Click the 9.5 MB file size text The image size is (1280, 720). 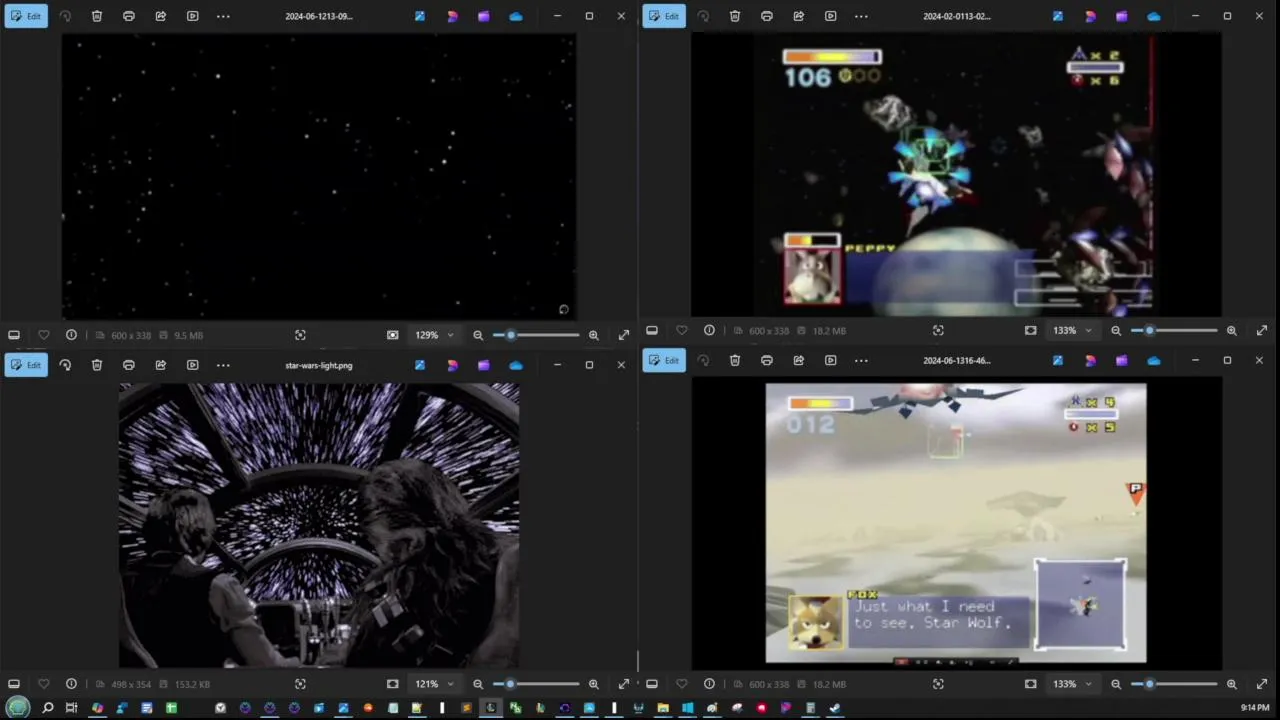(x=188, y=335)
